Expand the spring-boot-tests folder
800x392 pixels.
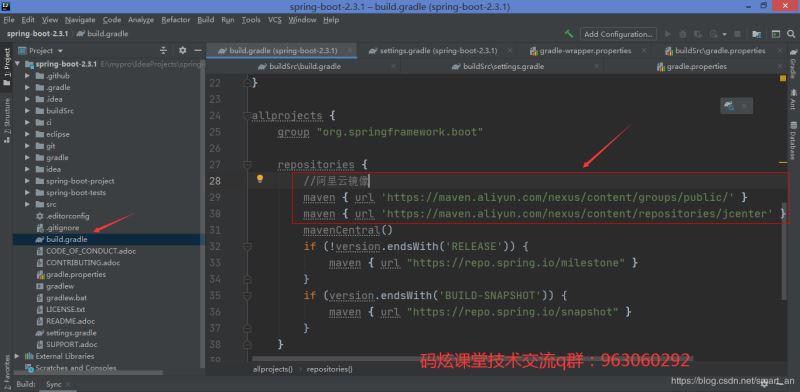[x=28, y=192]
